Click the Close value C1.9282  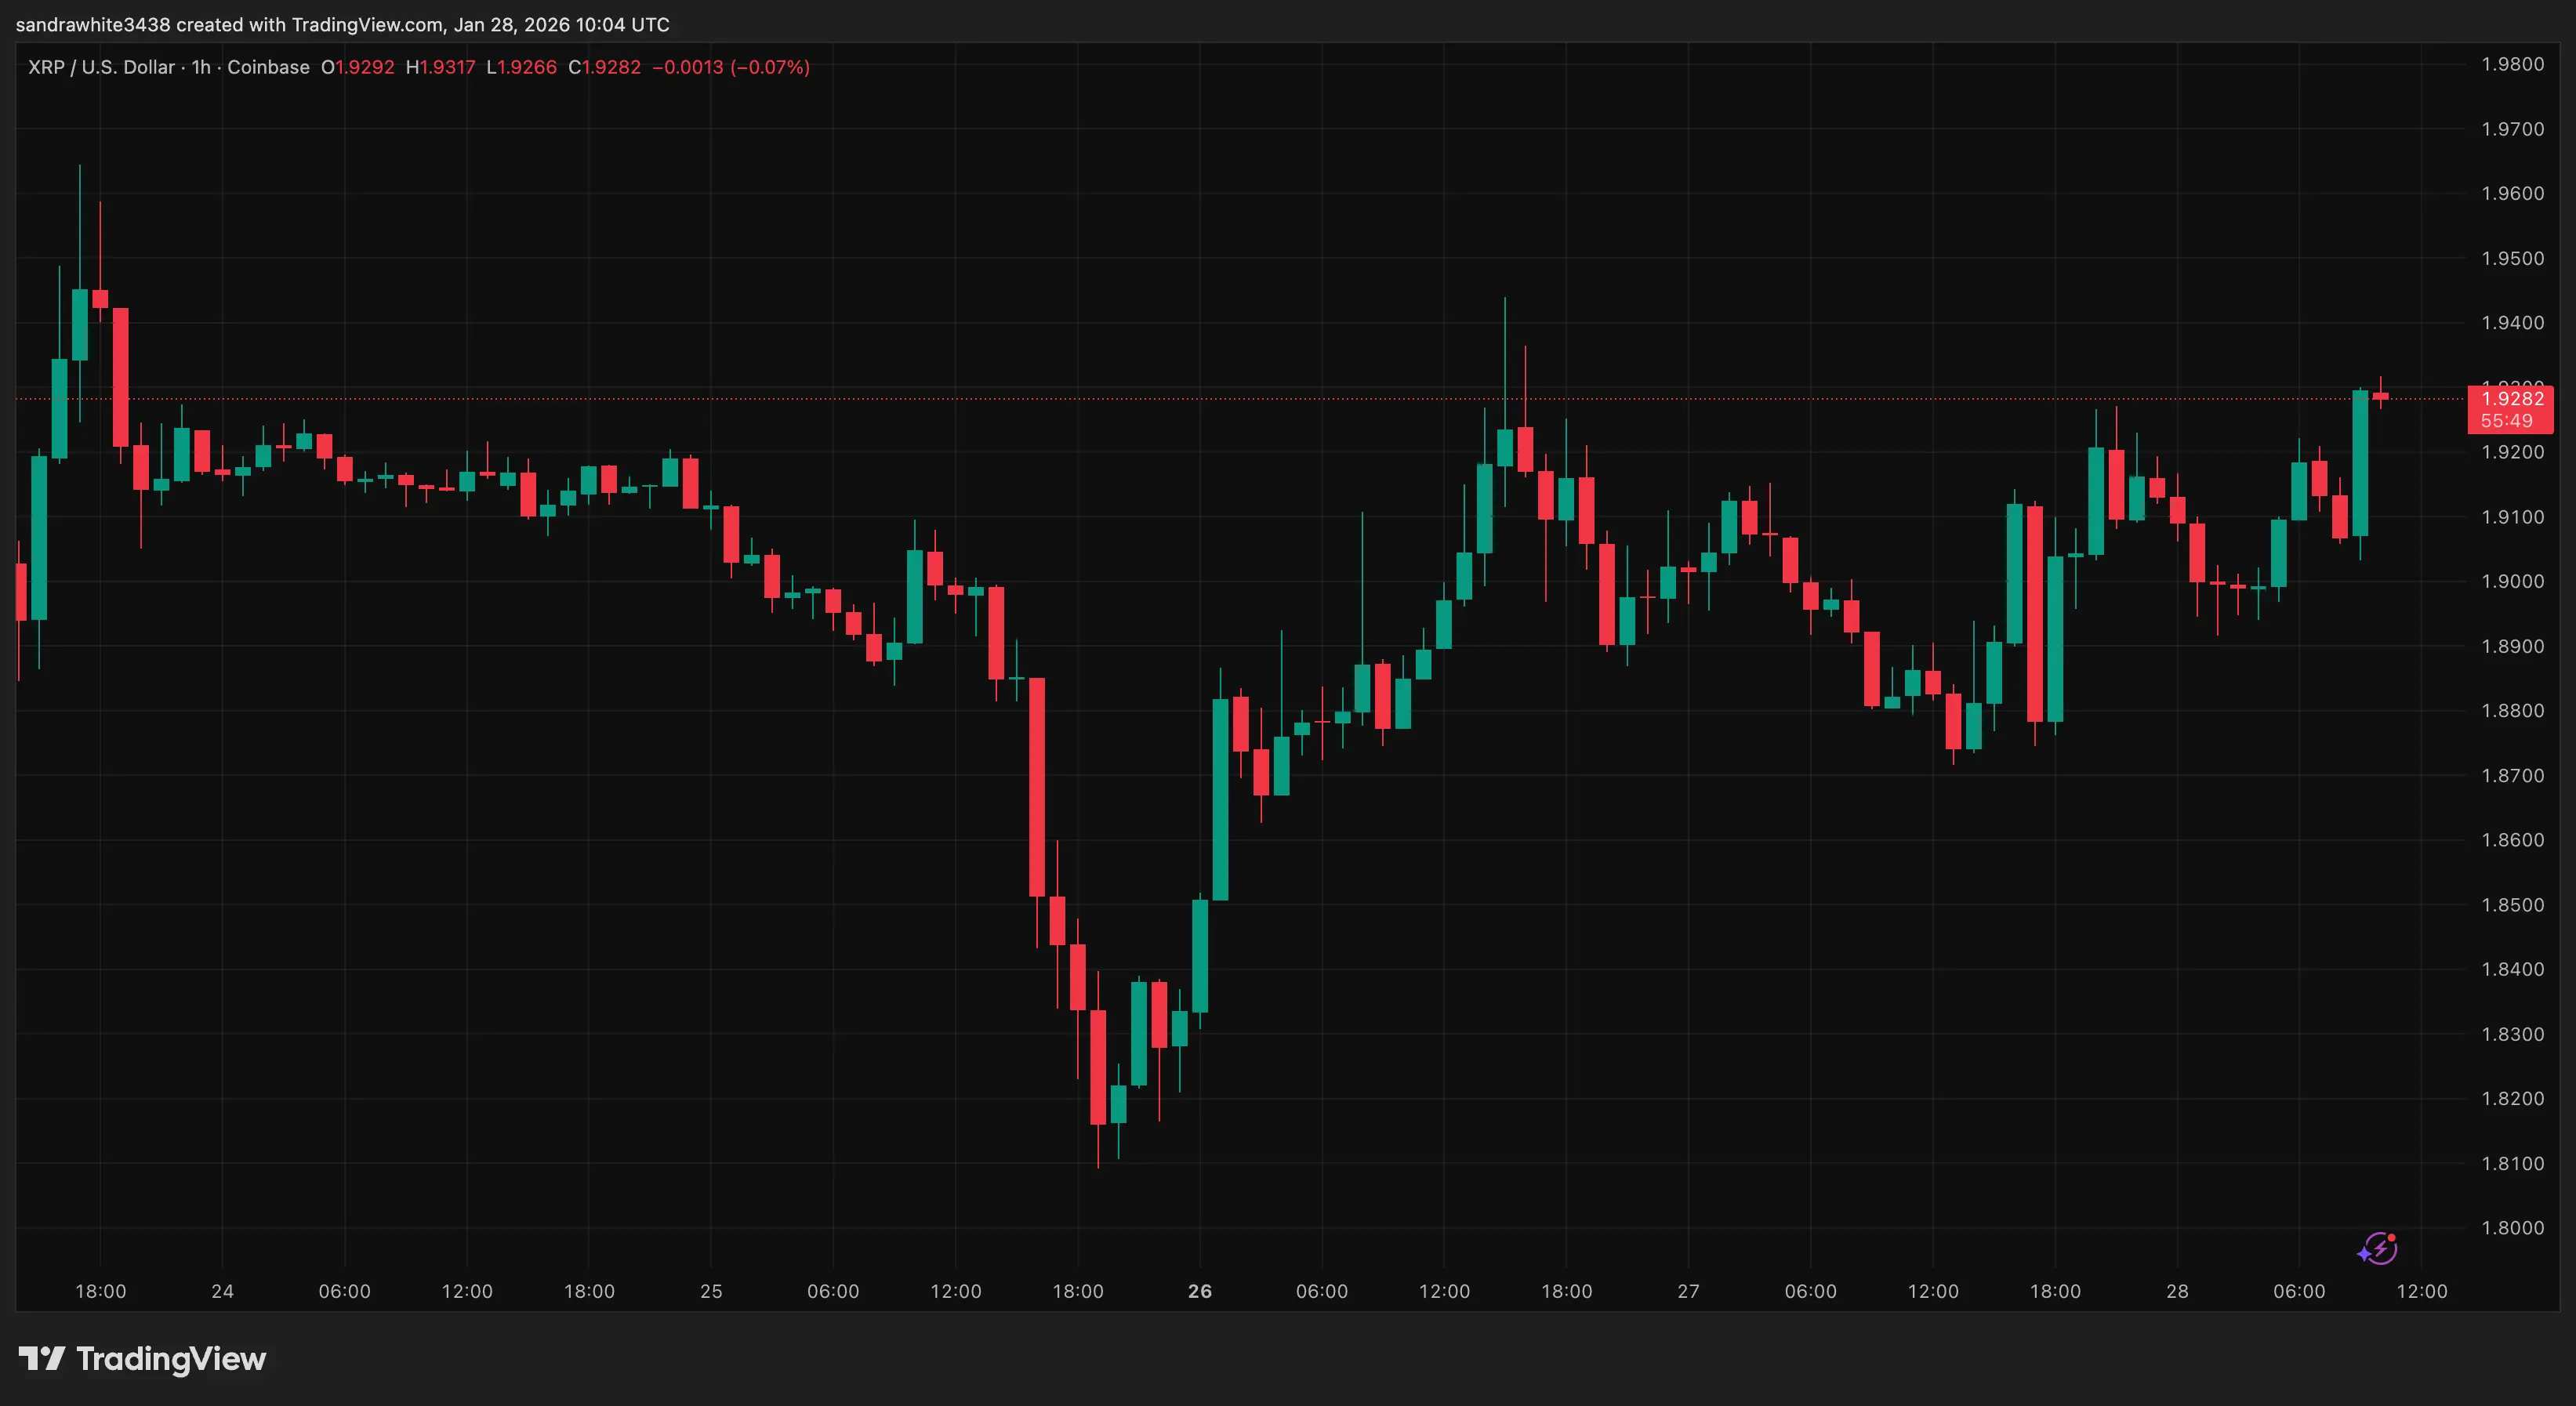pyautogui.click(x=604, y=67)
